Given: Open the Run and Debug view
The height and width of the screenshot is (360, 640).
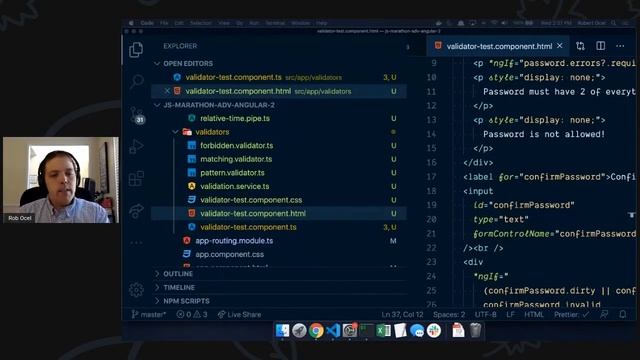Looking at the screenshot, I should (136, 146).
